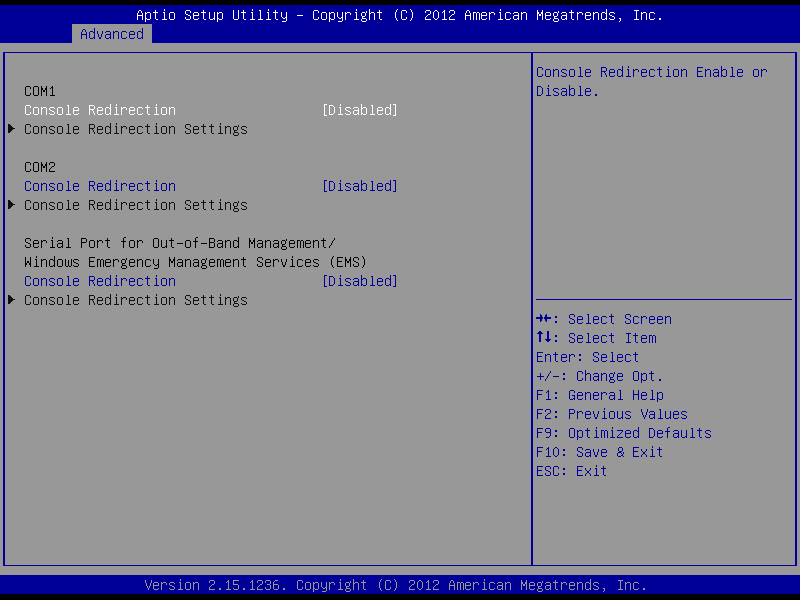Expand the triangle arrow for COM2 settings

(x=11, y=205)
